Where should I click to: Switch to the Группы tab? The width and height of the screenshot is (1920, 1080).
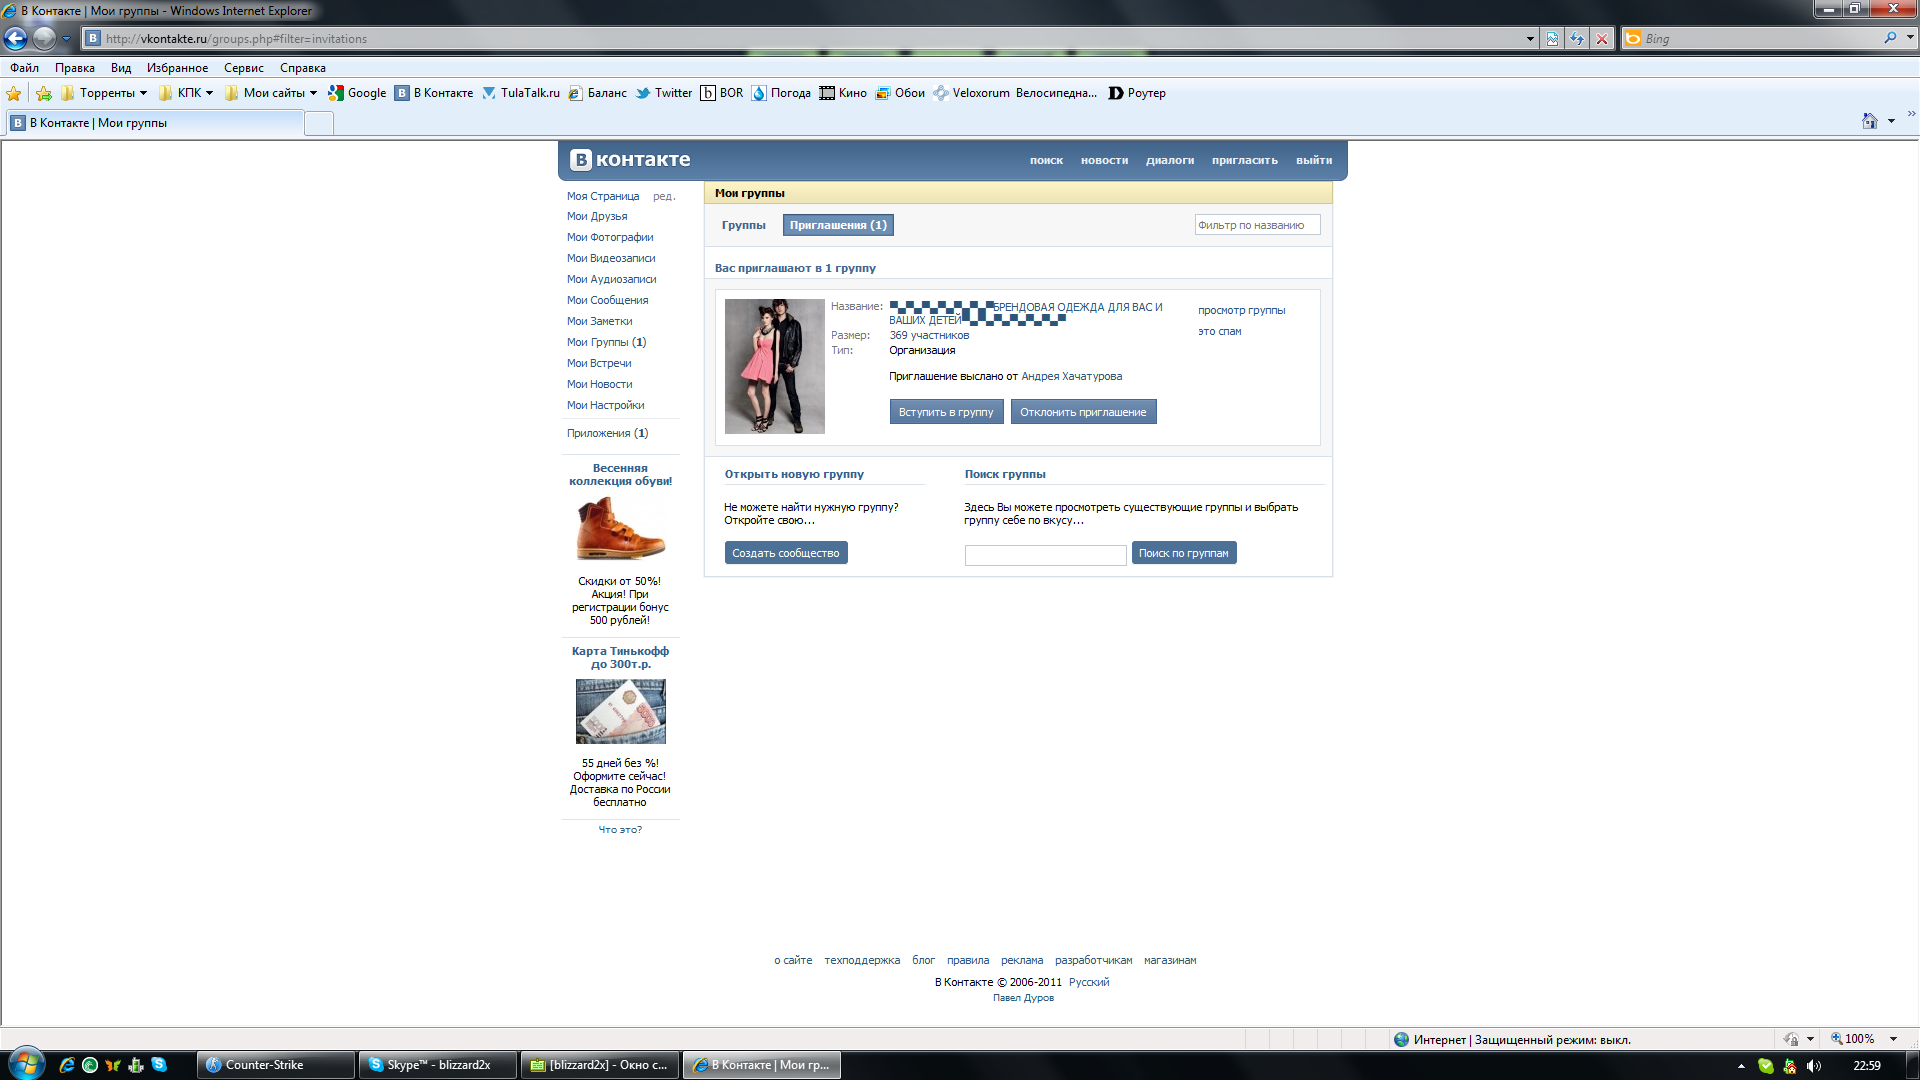[x=743, y=225]
